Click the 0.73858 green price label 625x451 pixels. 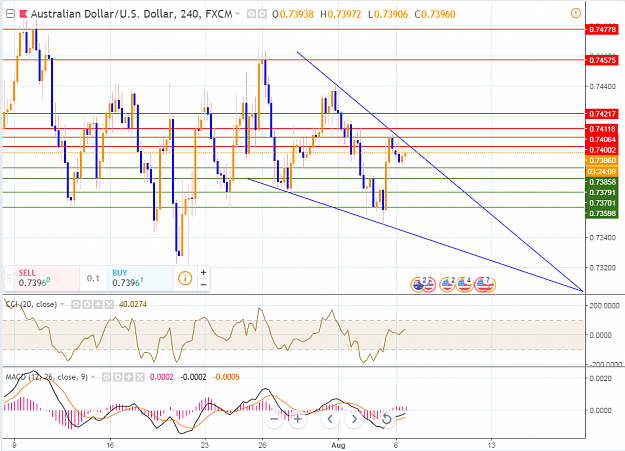click(x=602, y=182)
